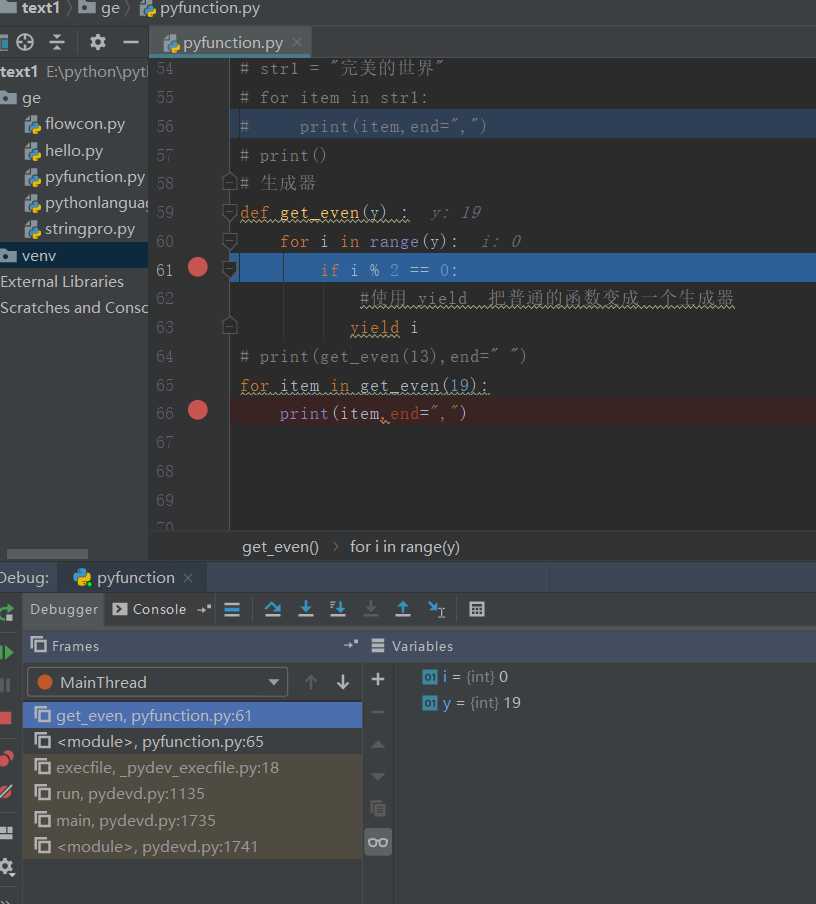Select frame <module>, pyfunction.py:65
This screenshot has width=816, height=904.
(193, 741)
